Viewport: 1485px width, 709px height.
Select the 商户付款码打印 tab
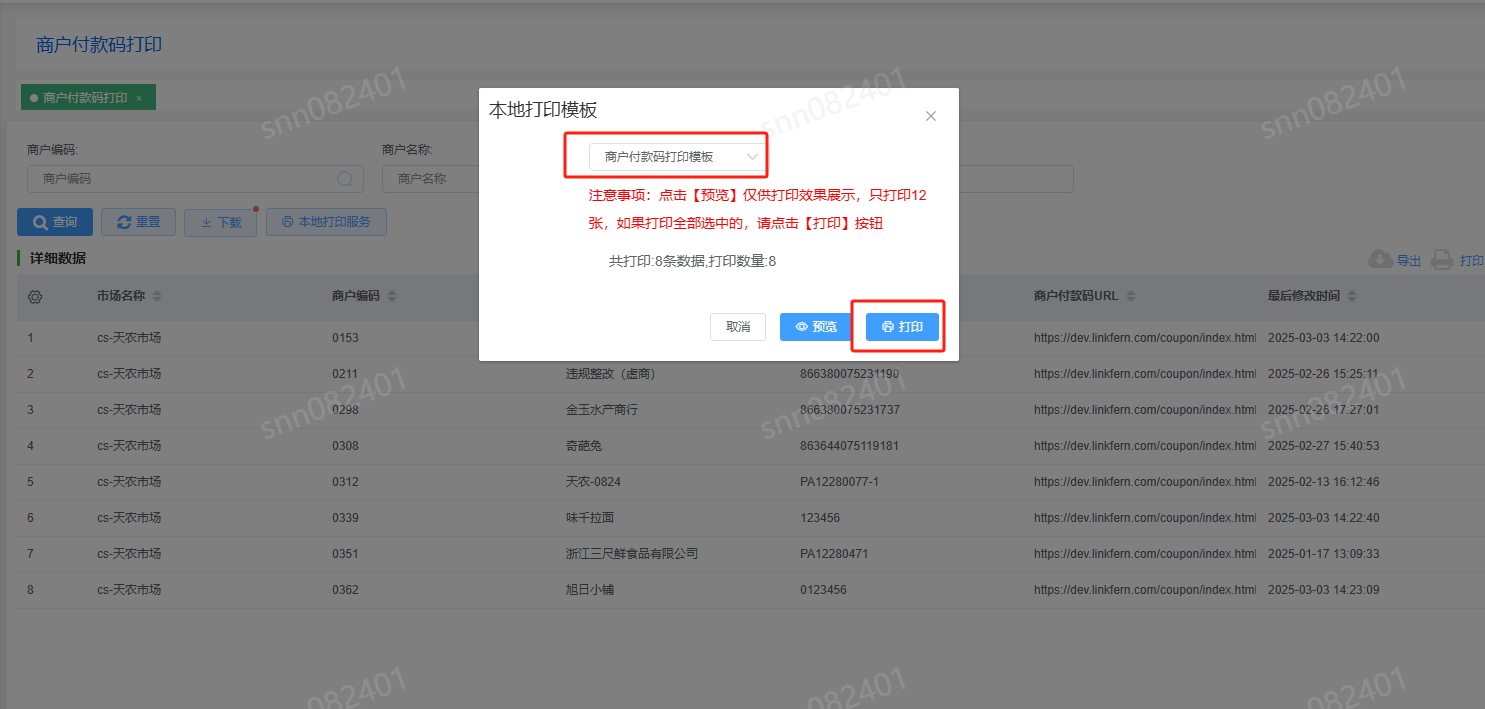[x=88, y=98]
